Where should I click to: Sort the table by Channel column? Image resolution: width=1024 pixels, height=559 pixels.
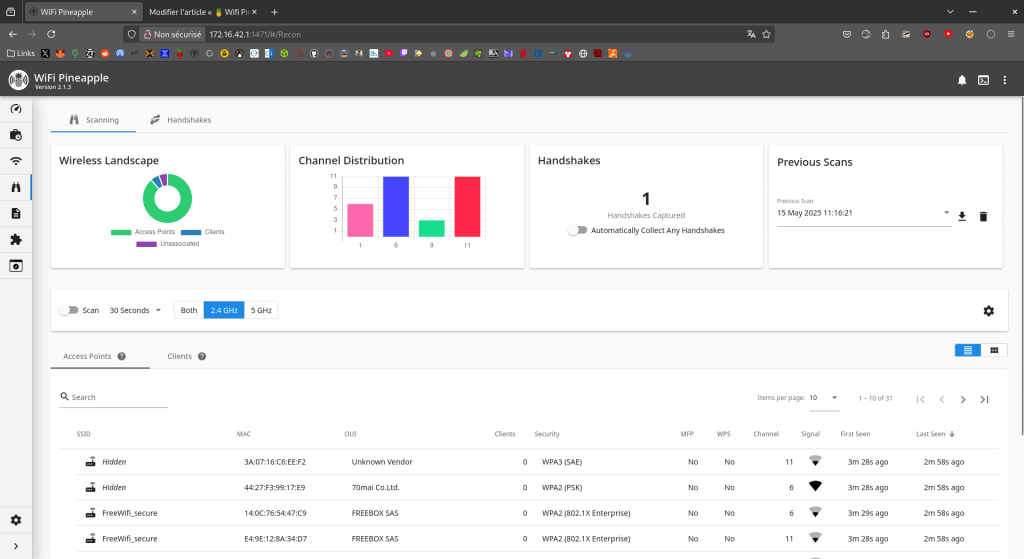click(765, 434)
